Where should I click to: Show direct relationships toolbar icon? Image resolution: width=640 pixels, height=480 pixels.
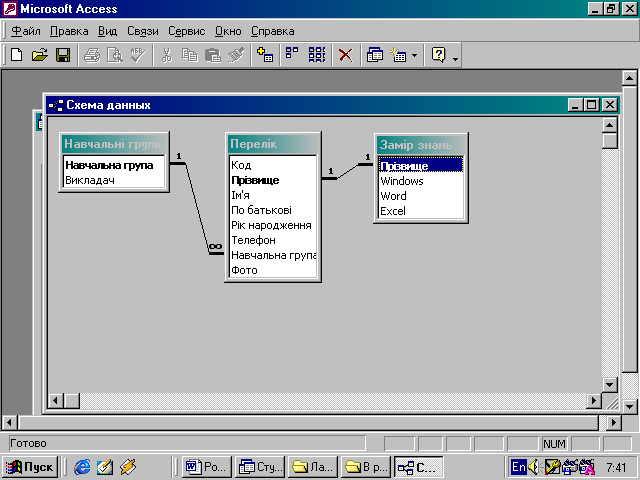tap(292, 55)
